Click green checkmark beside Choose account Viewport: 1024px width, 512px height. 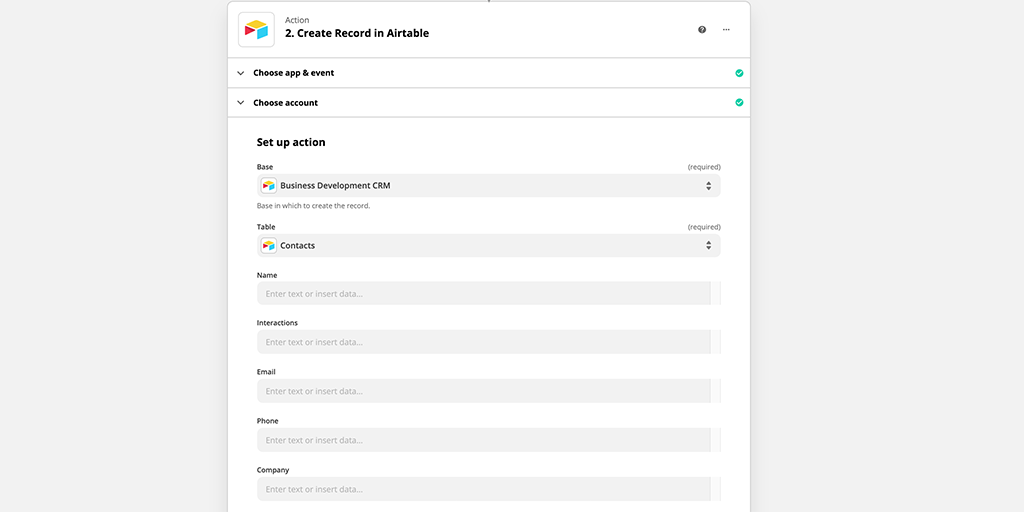[x=739, y=103]
